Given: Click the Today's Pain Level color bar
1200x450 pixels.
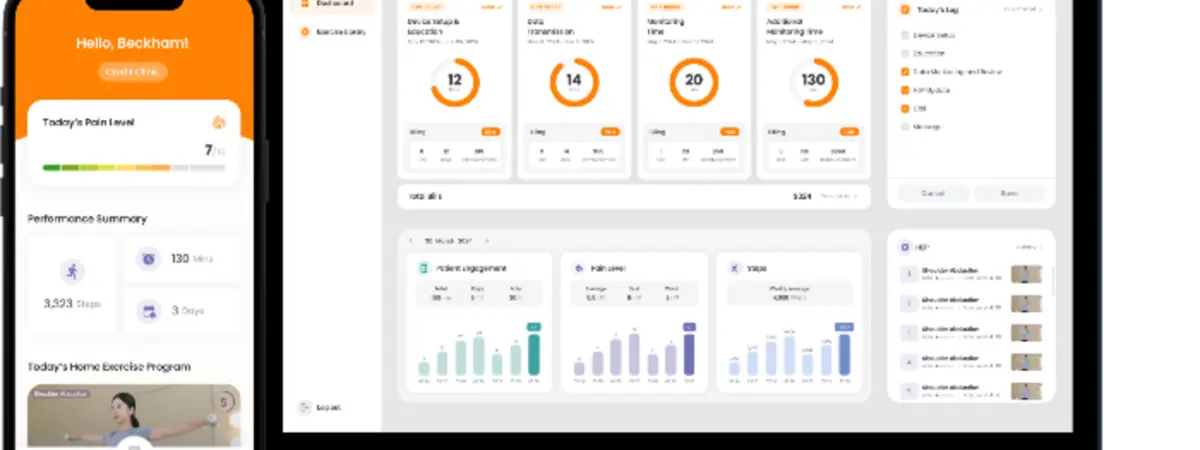Looking at the screenshot, I should point(133,167).
